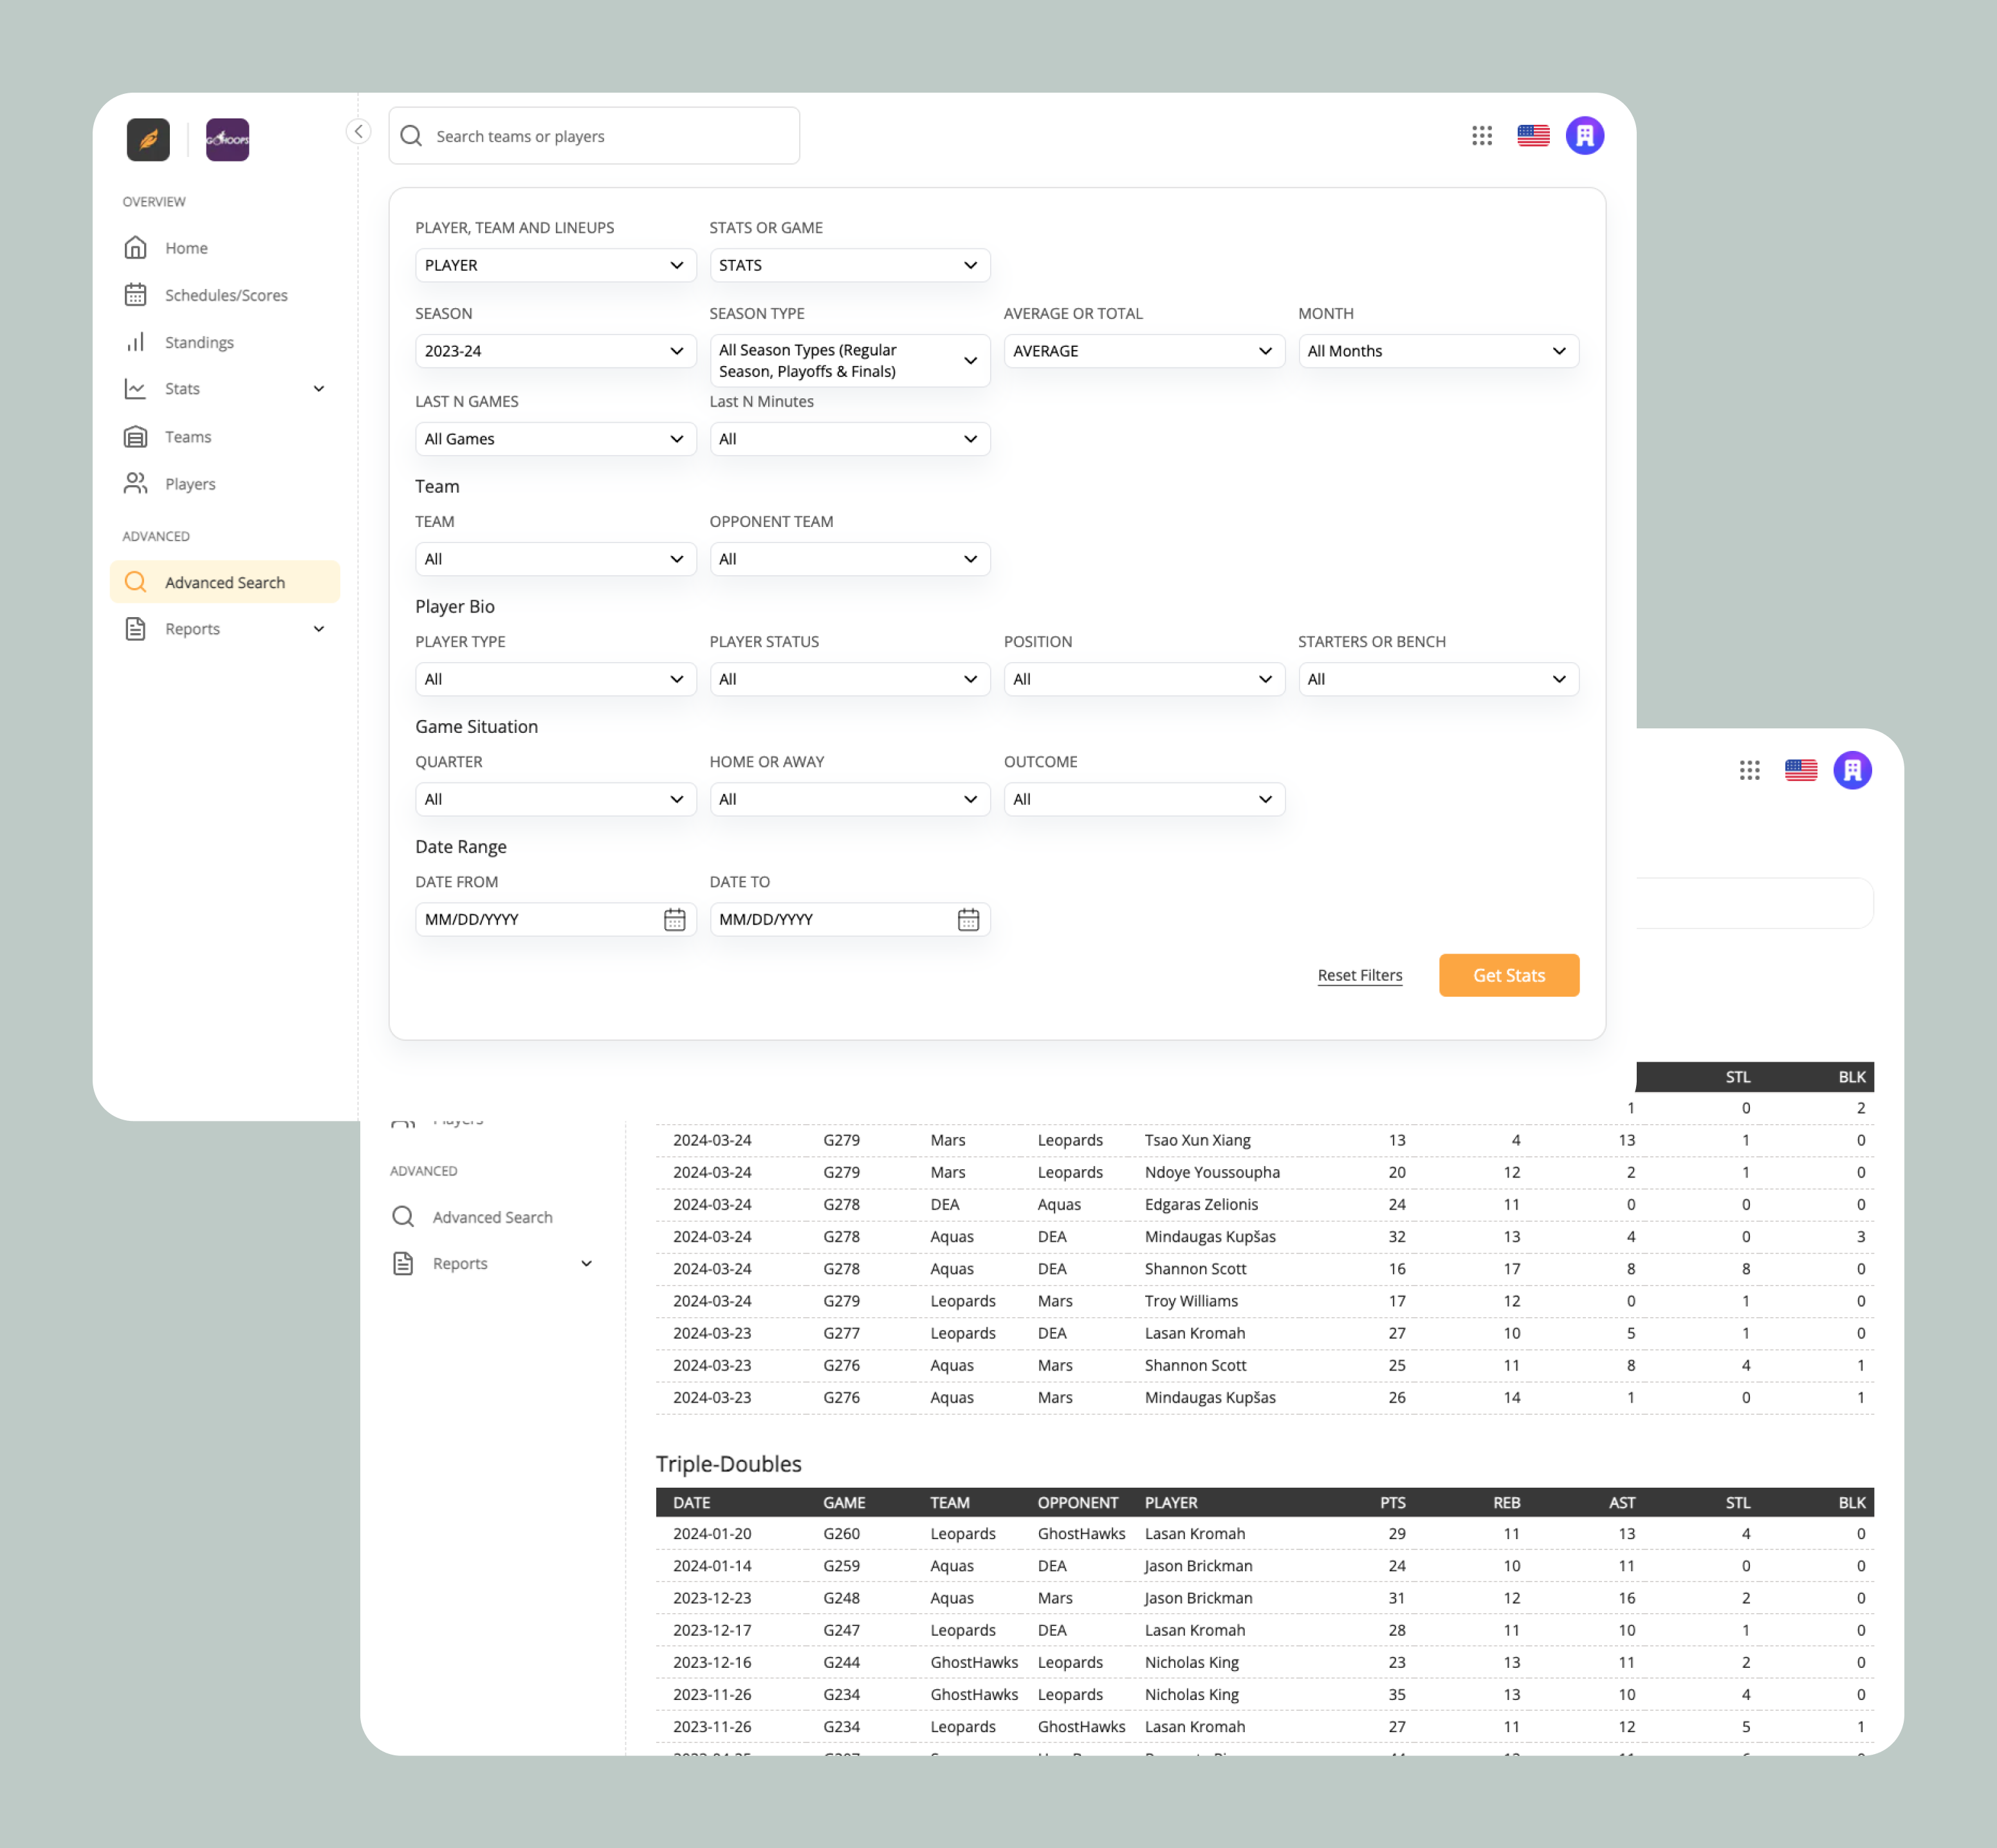
Task: Click the Home icon in the sidebar
Action: [x=136, y=247]
